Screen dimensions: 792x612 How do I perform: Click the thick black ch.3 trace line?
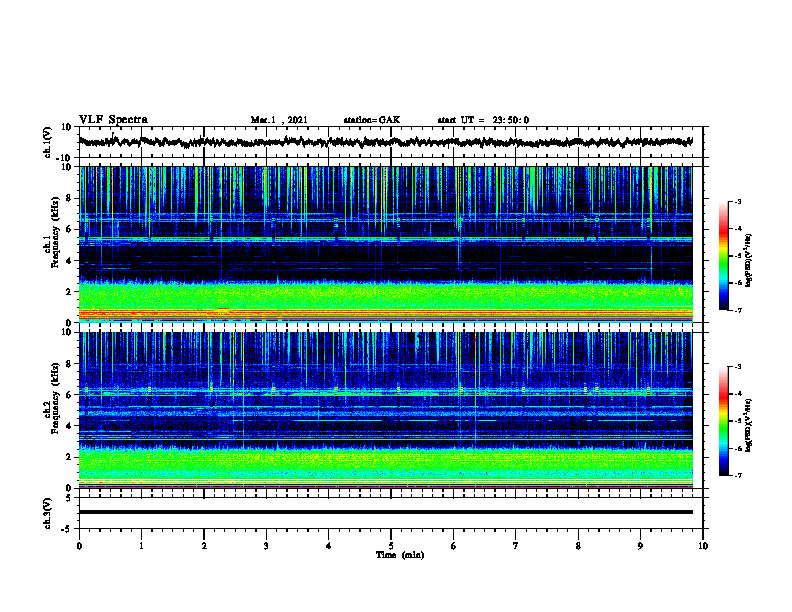[385, 512]
